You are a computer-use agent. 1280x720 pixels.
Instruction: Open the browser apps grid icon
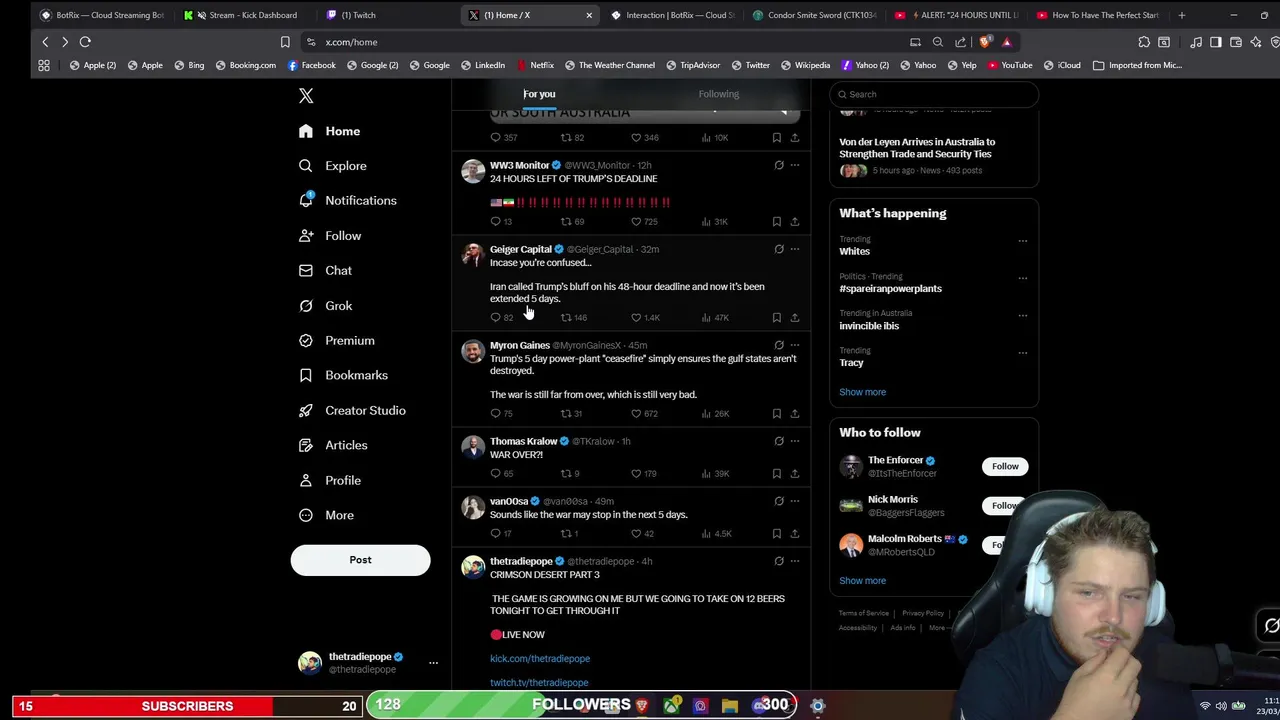[44, 65]
